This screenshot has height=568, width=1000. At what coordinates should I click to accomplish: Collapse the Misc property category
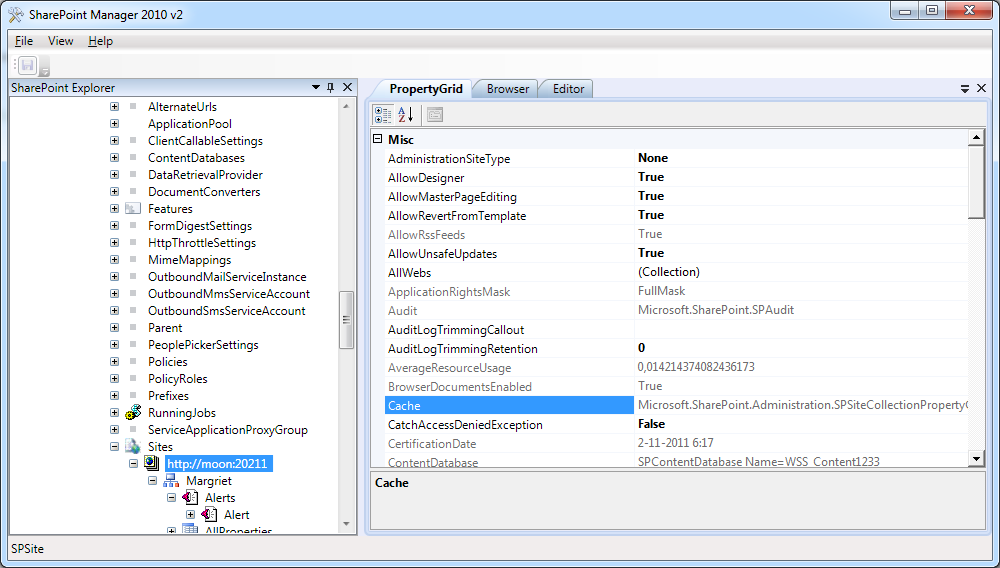[377, 140]
